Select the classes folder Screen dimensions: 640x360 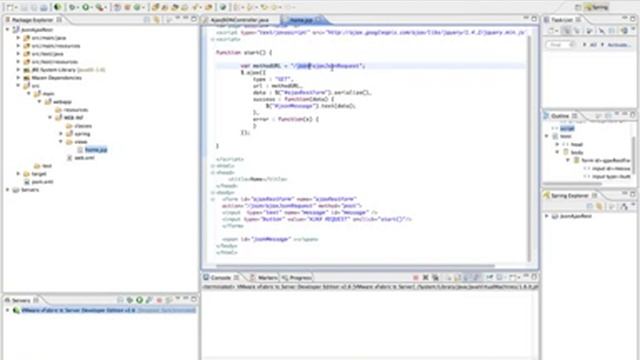point(83,126)
